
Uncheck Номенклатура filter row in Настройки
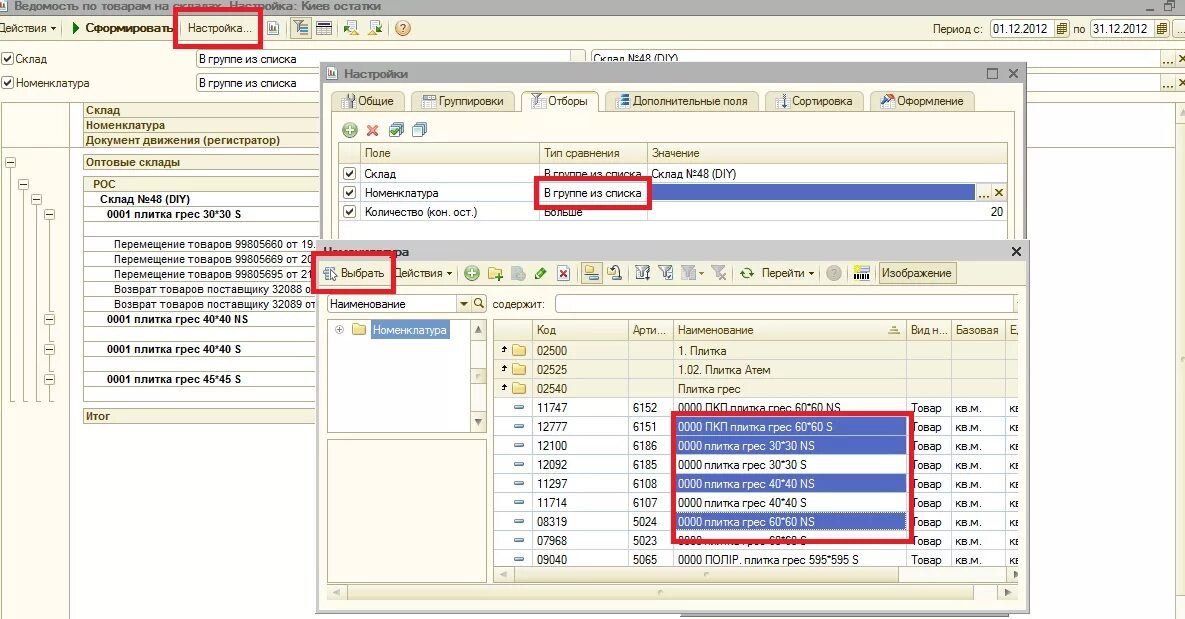(x=349, y=193)
